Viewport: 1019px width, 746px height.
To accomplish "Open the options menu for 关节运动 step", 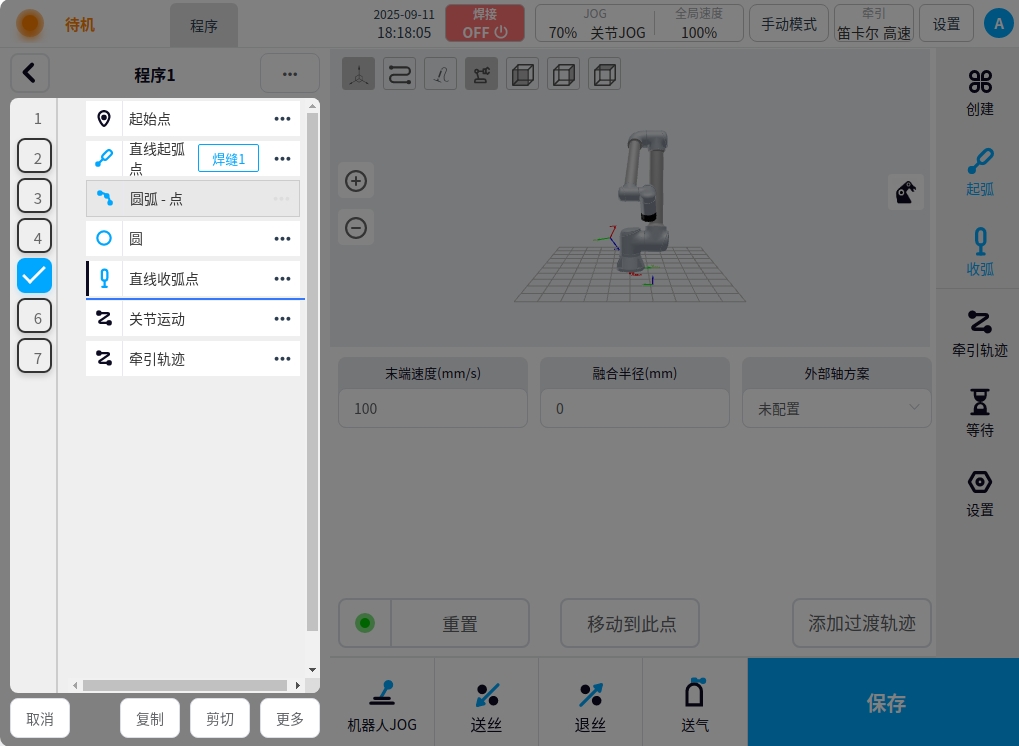I will (282, 319).
